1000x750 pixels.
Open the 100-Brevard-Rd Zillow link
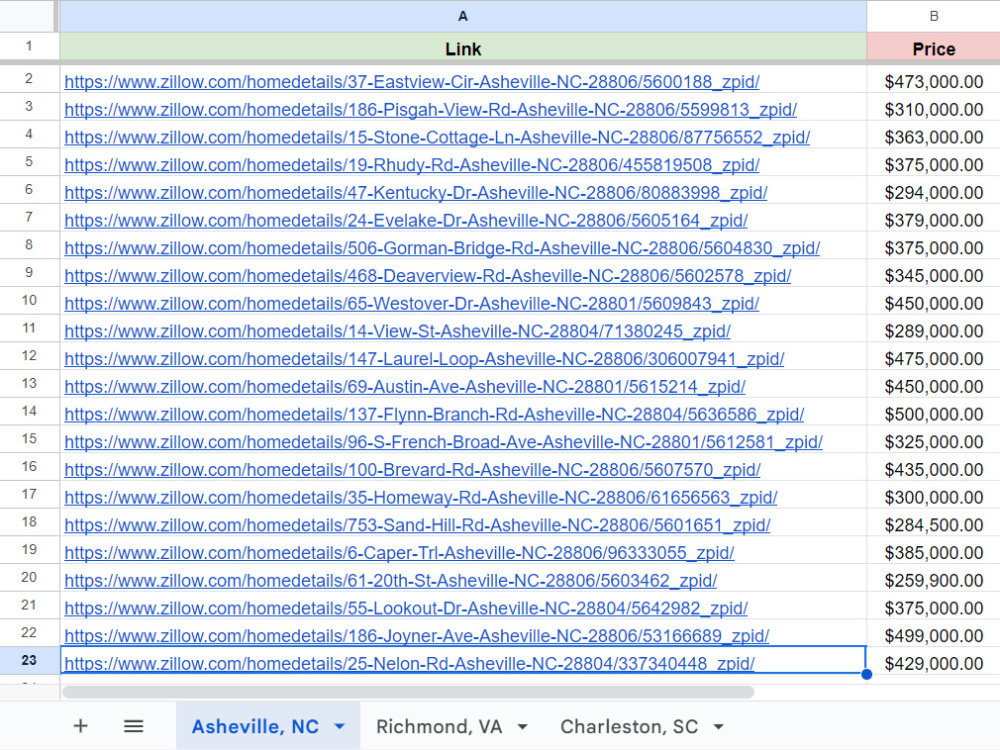coord(412,470)
